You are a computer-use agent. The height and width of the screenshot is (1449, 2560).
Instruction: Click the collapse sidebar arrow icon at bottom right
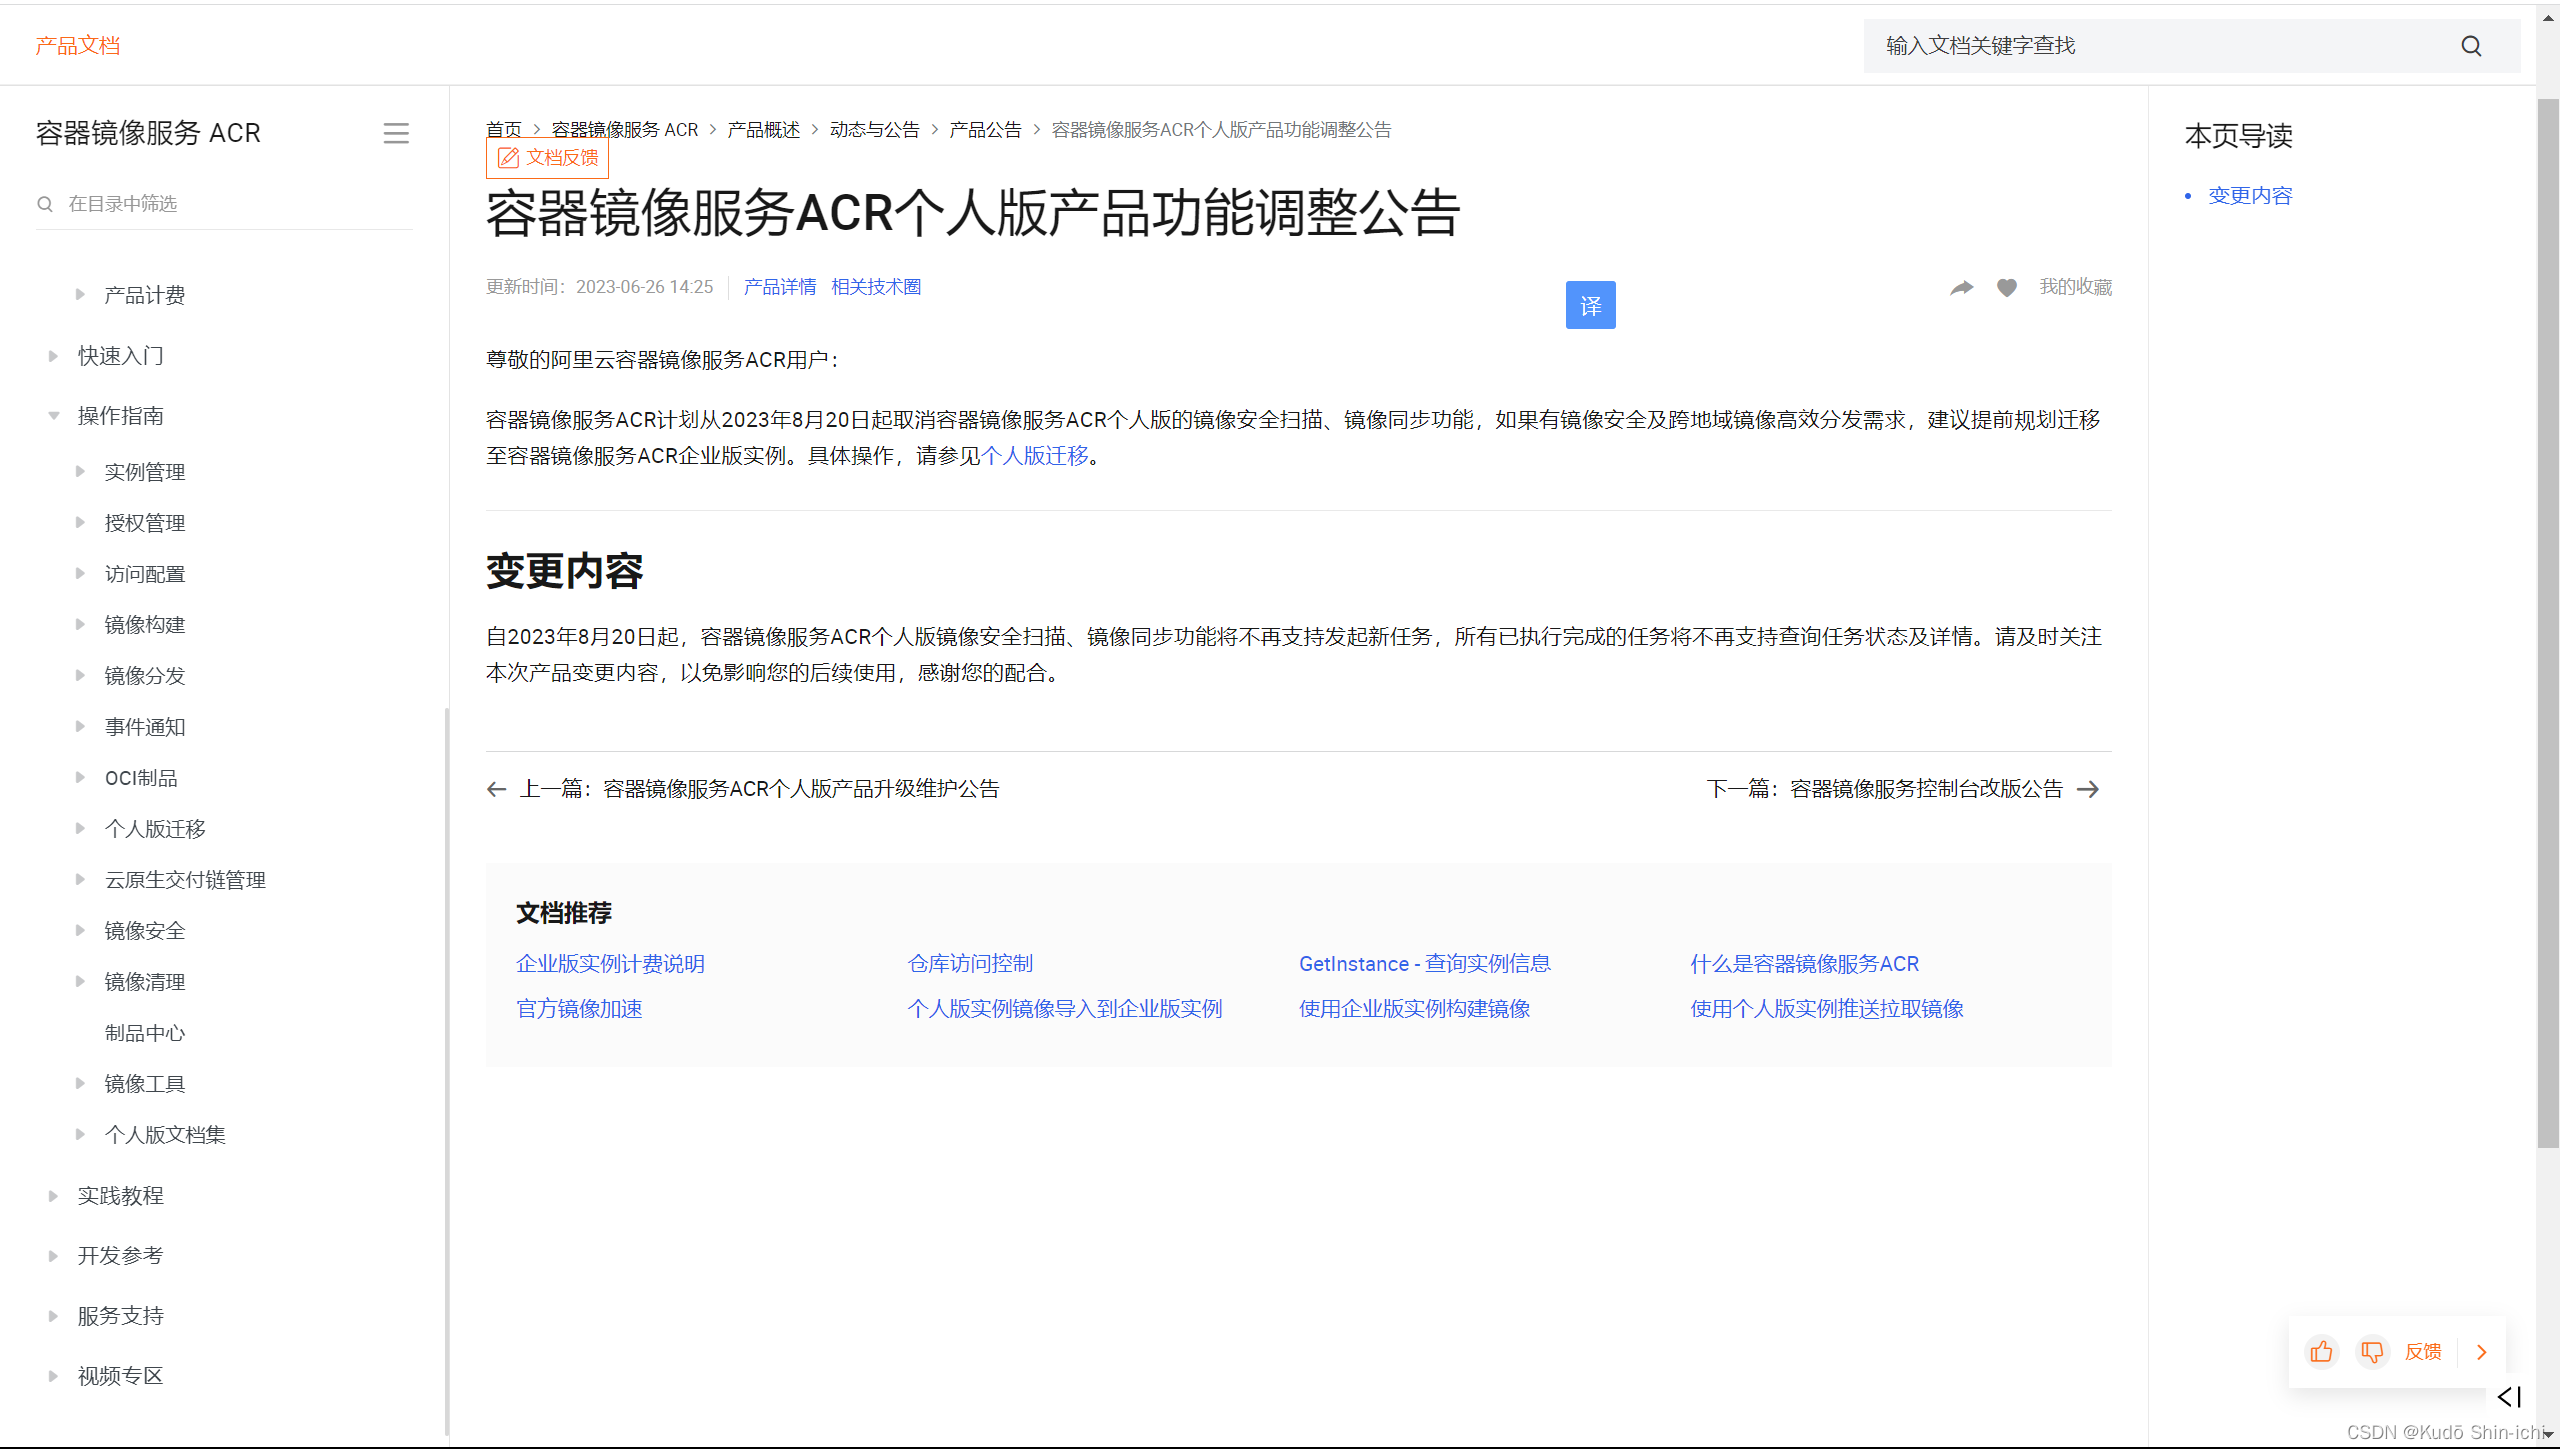click(2509, 1396)
